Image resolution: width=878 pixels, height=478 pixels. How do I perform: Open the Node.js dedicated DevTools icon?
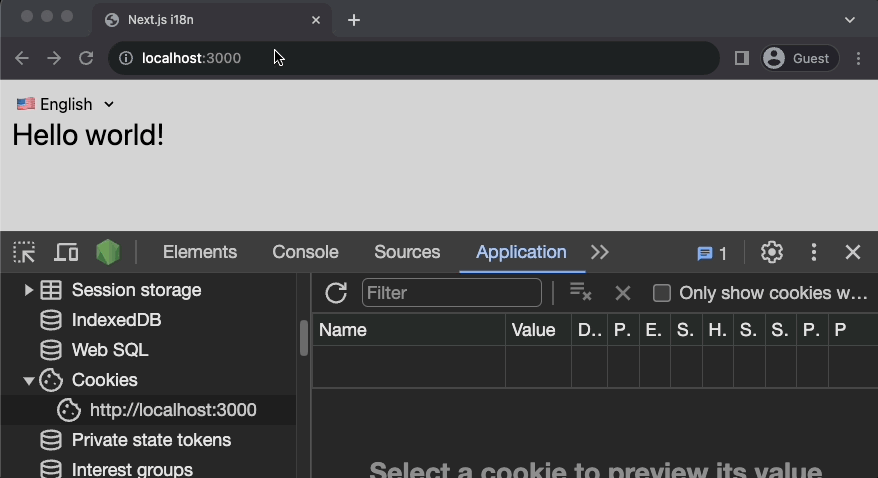pyautogui.click(x=108, y=252)
